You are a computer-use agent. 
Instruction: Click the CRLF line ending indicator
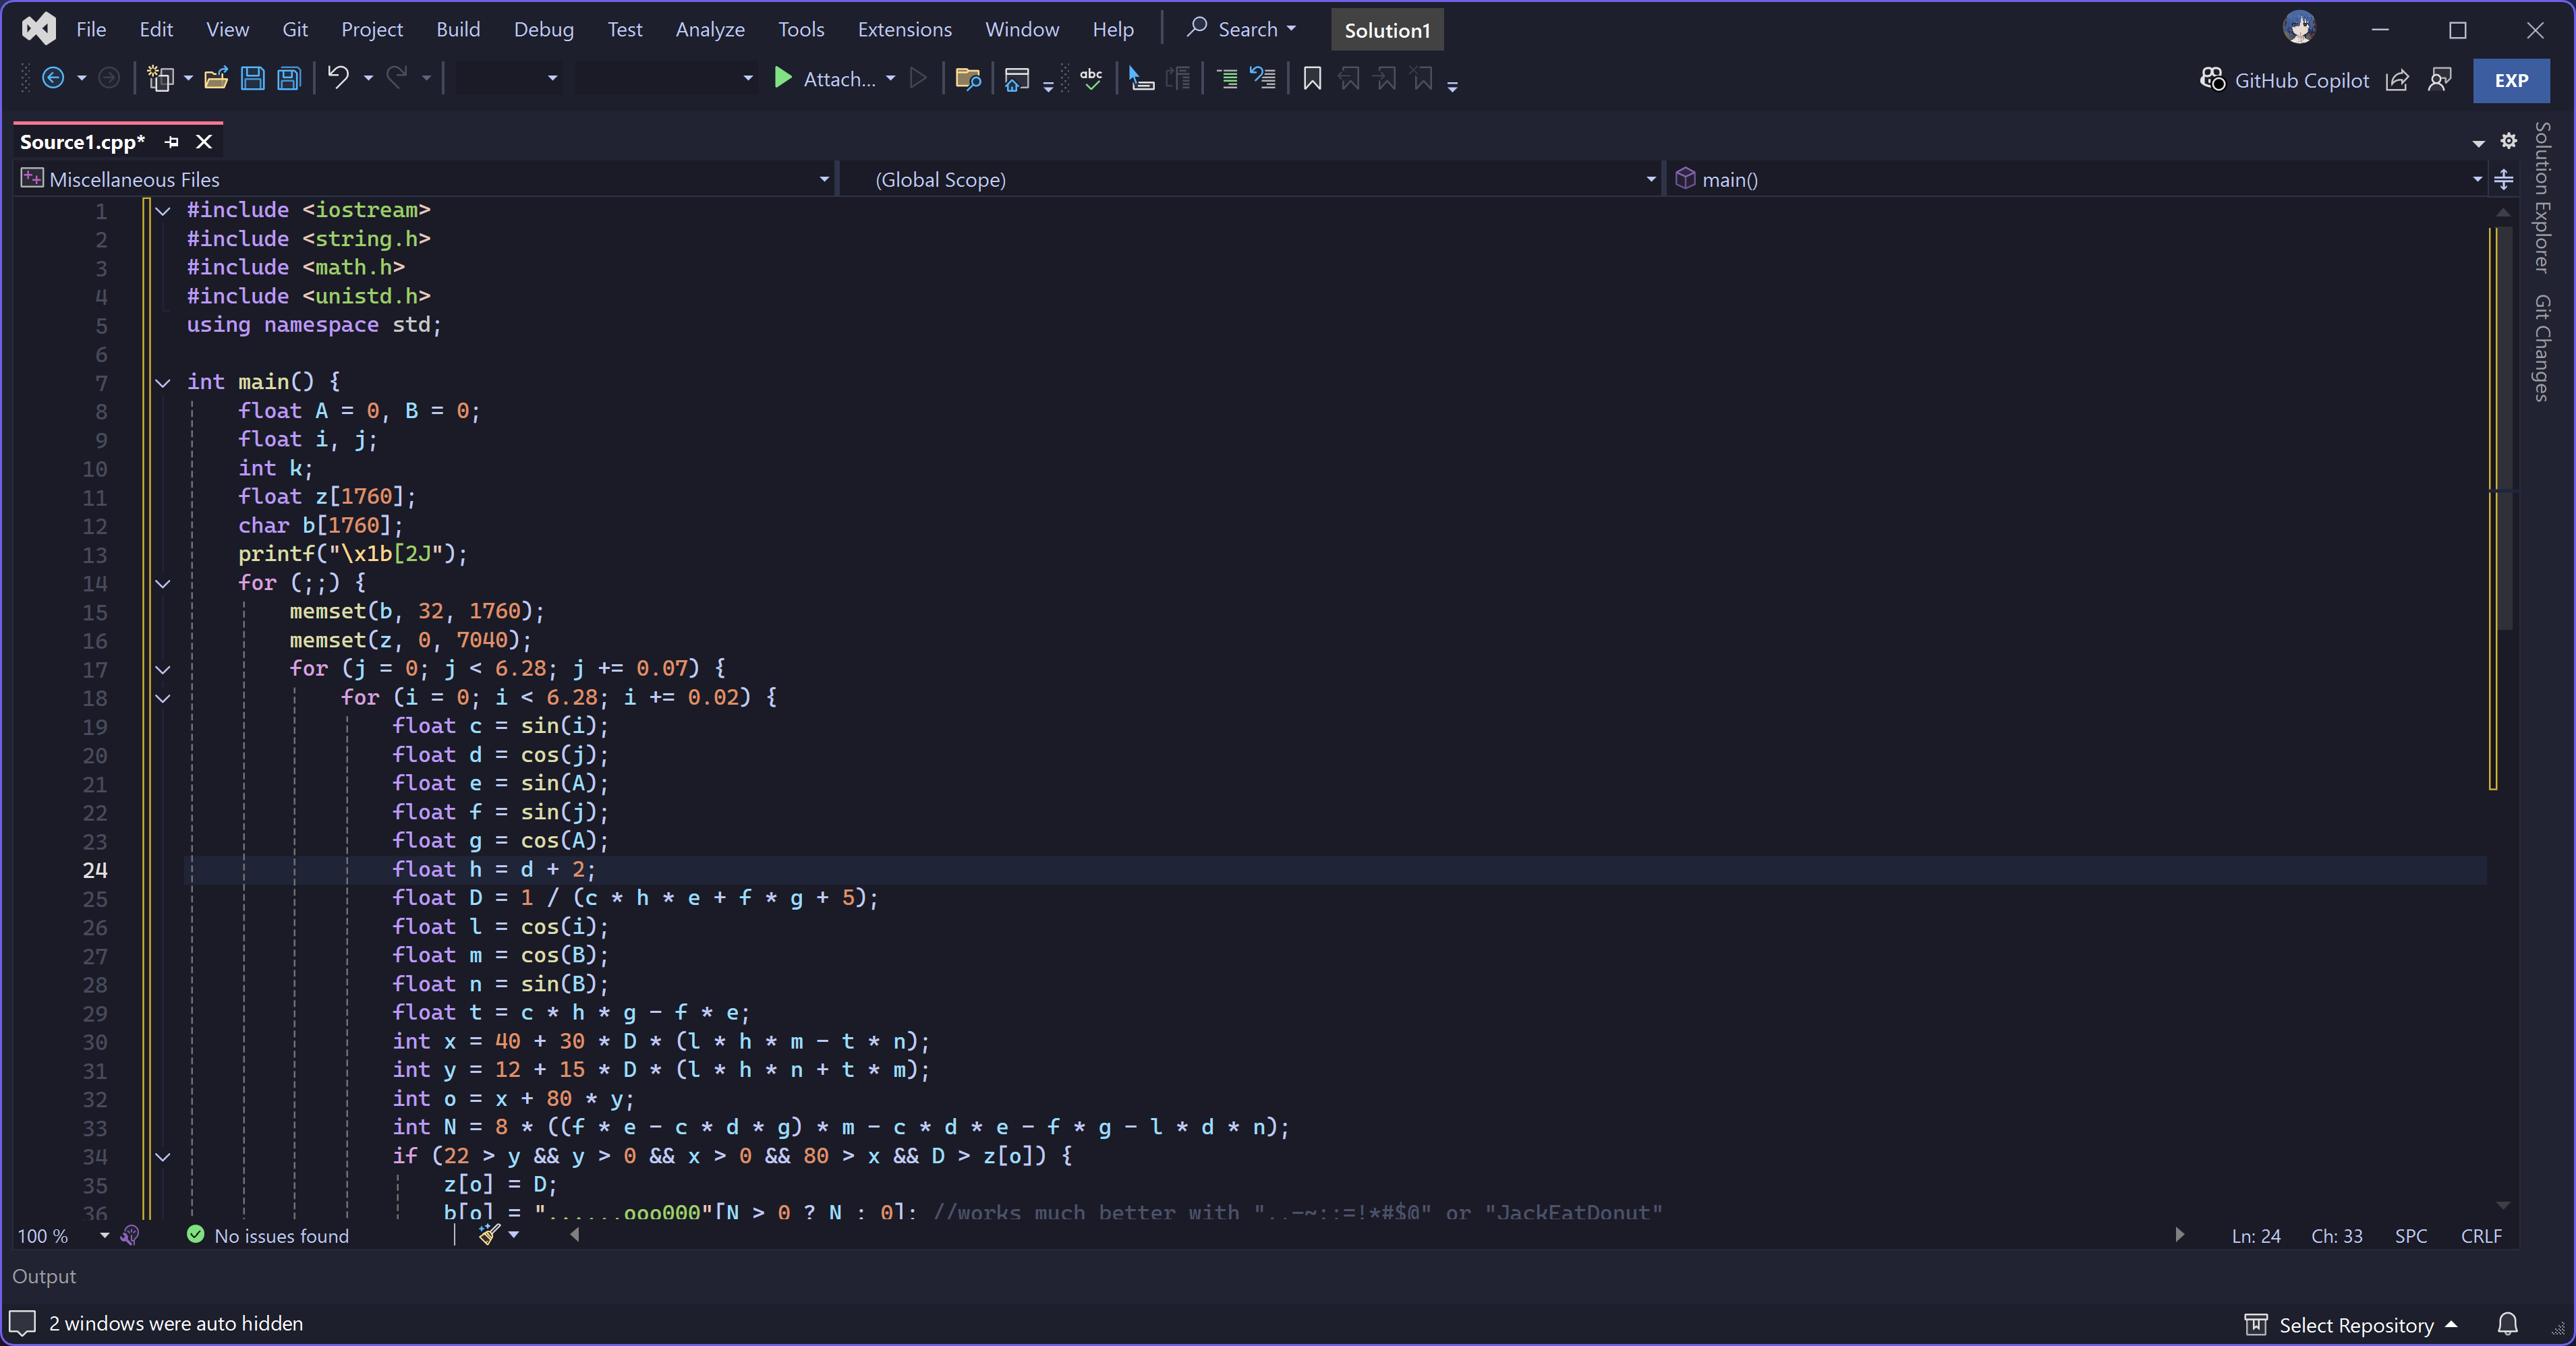2481,1235
